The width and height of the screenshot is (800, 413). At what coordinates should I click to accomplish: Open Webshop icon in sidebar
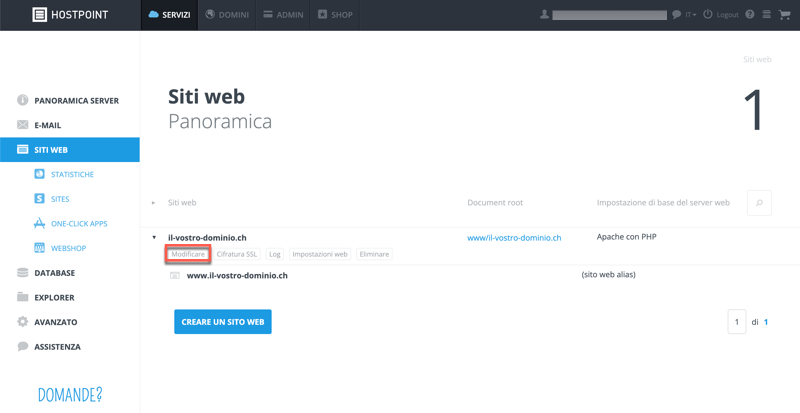(39, 248)
